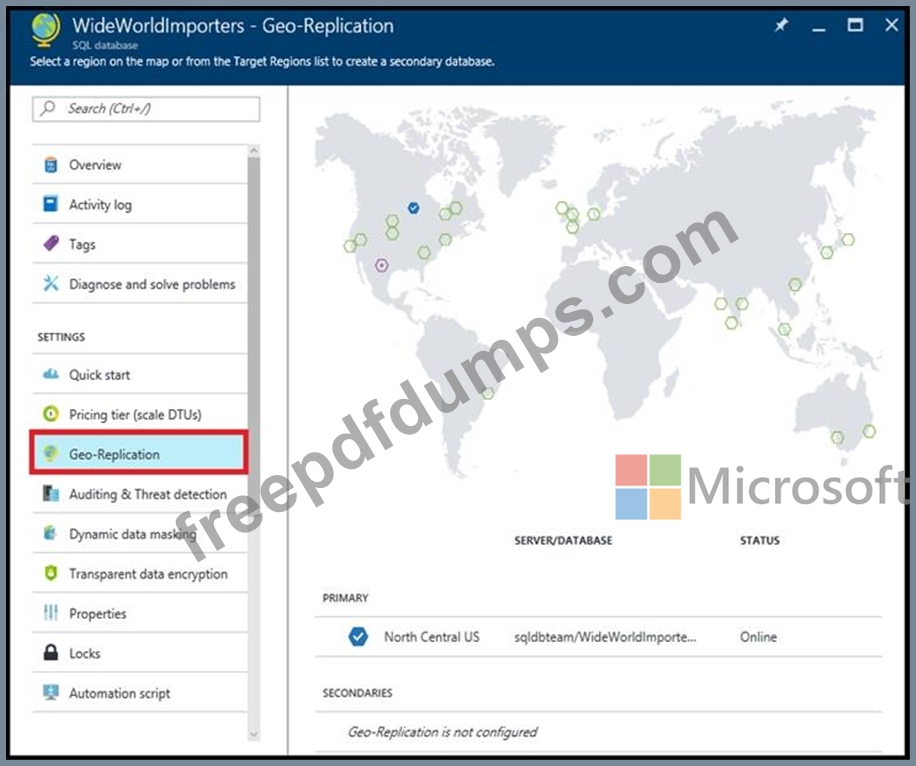Click the Transparent data encryption shield icon
Viewport: 916px width, 766px height.
(x=51, y=573)
